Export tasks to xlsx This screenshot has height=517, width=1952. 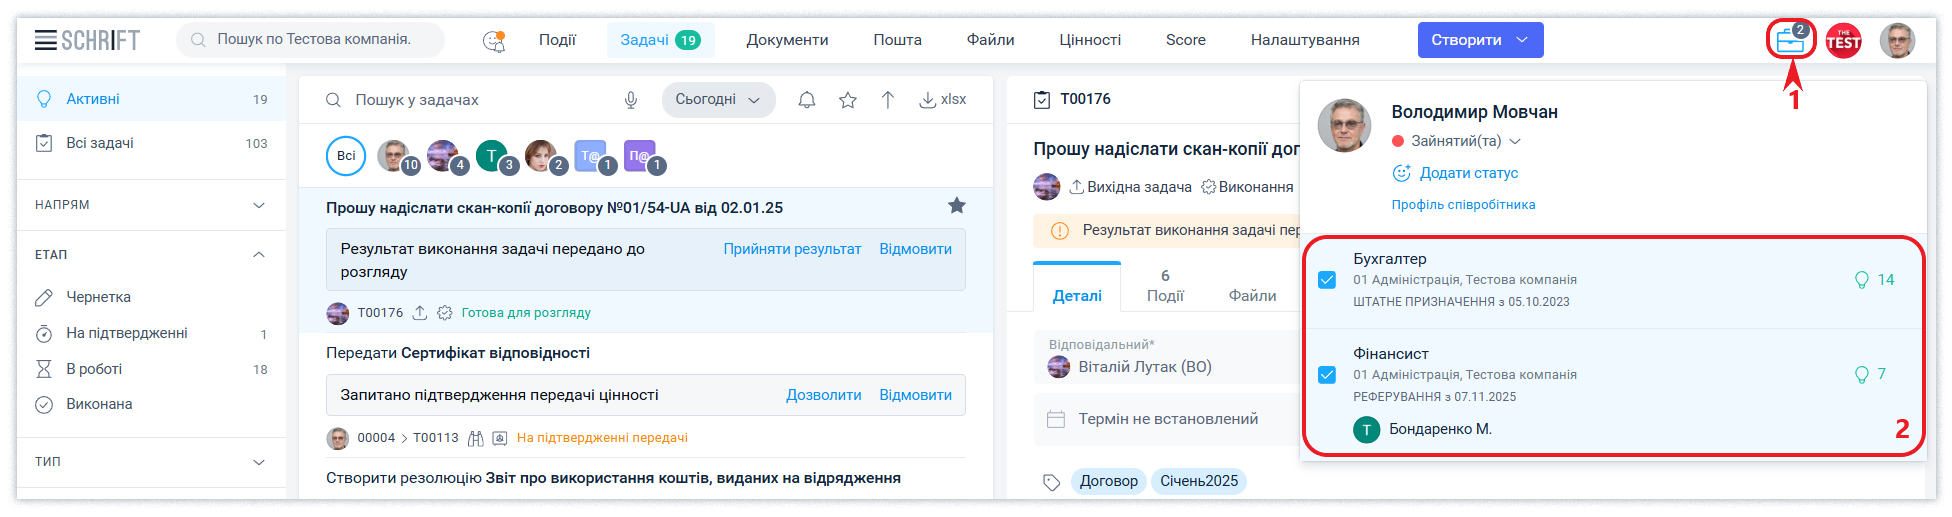tap(943, 100)
